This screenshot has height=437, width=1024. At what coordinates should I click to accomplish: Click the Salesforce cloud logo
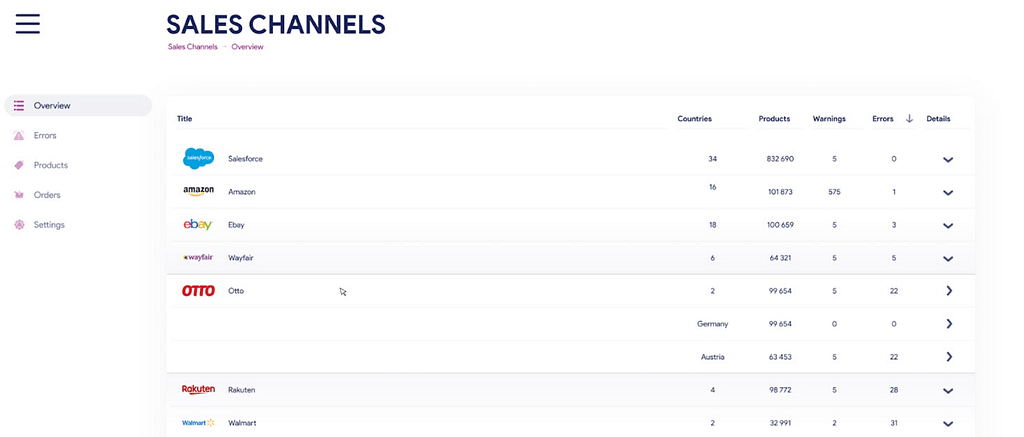click(198, 159)
